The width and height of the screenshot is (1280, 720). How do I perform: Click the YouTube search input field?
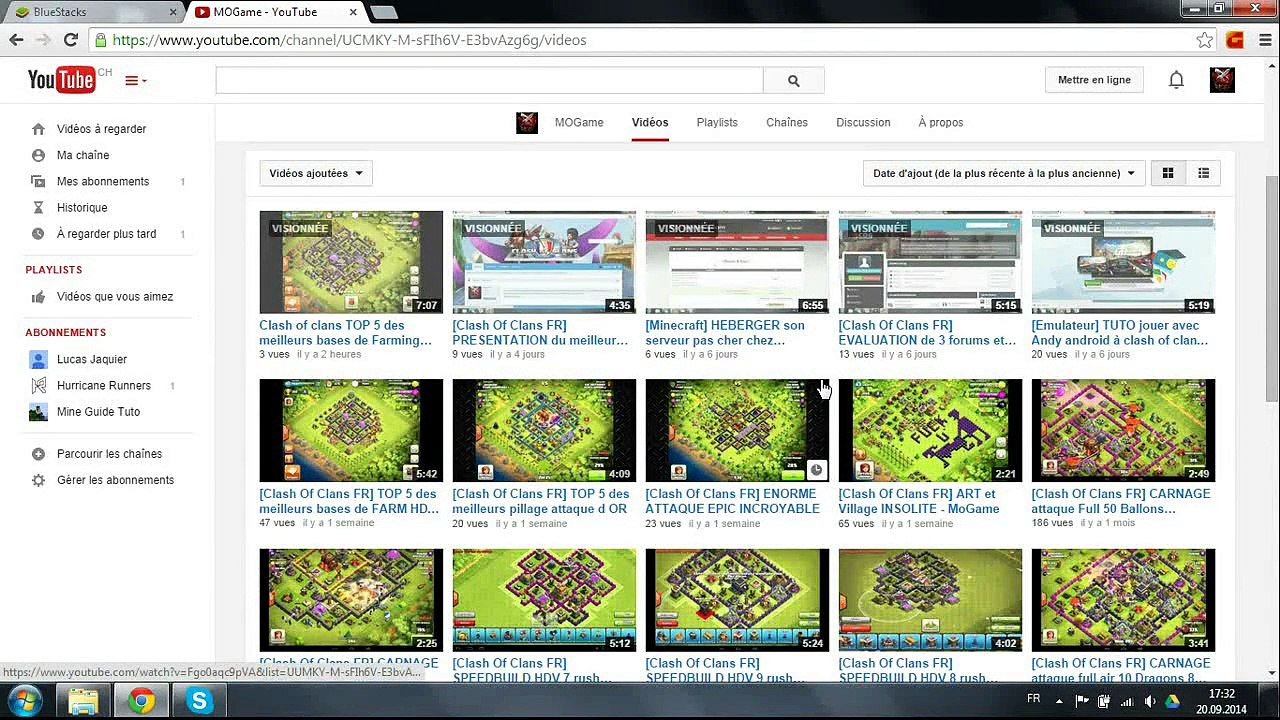(x=489, y=81)
